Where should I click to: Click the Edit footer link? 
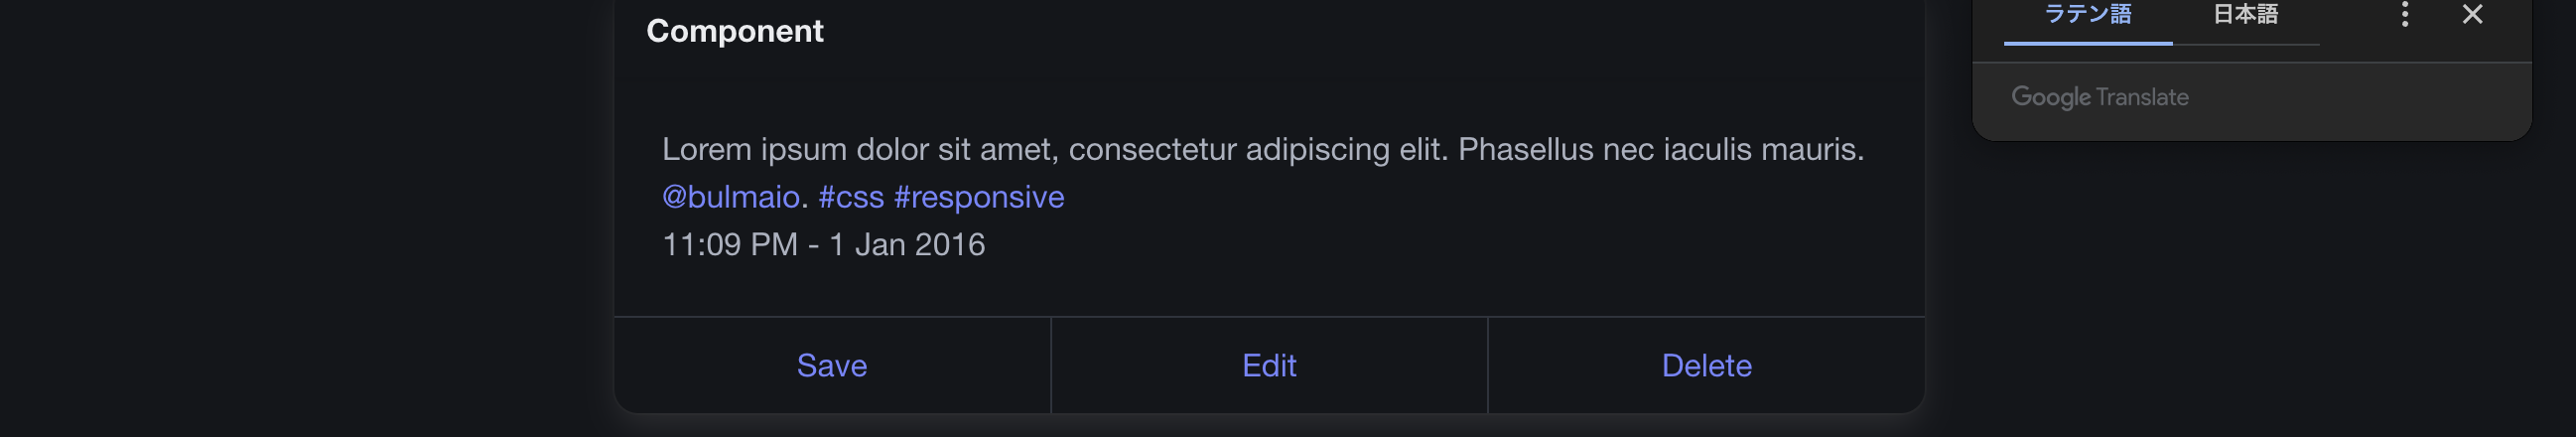click(1269, 365)
